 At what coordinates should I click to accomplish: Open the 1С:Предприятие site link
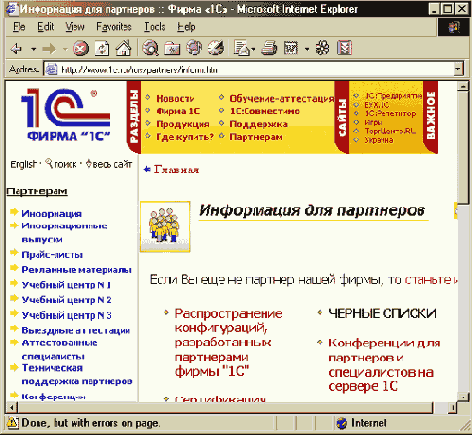[x=393, y=96]
